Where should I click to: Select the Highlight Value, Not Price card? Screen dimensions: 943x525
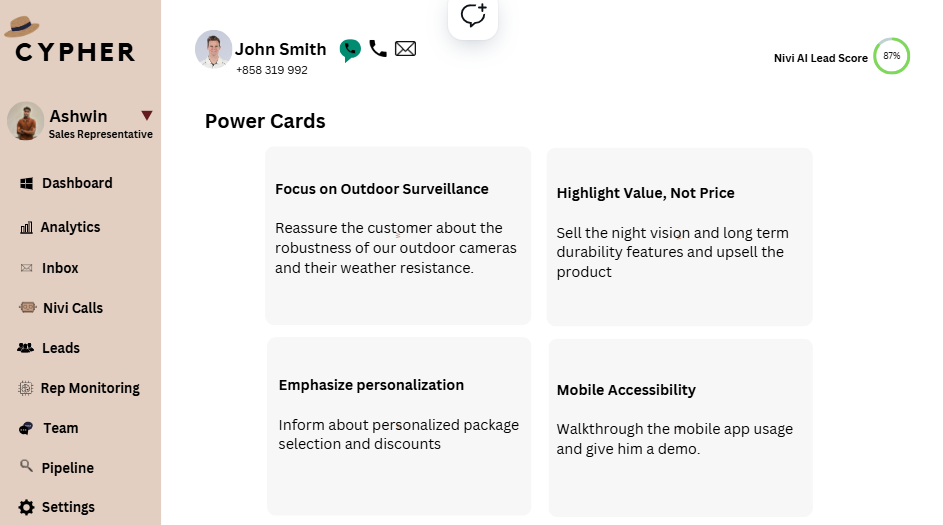pos(679,237)
